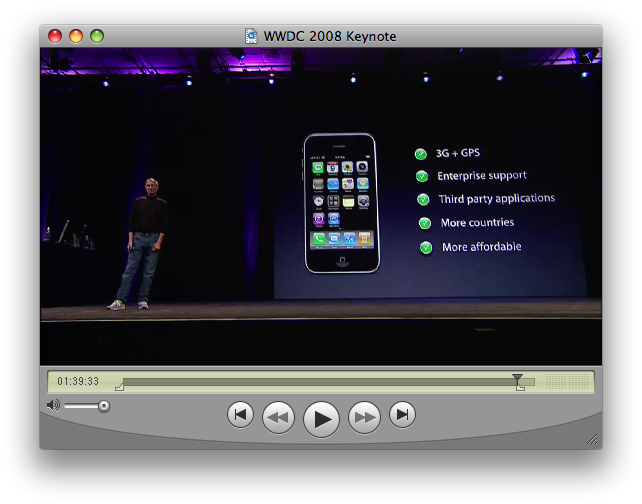The width and height of the screenshot is (642, 504).
Task: Start playback with the Play button
Action: pyautogui.click(x=321, y=419)
